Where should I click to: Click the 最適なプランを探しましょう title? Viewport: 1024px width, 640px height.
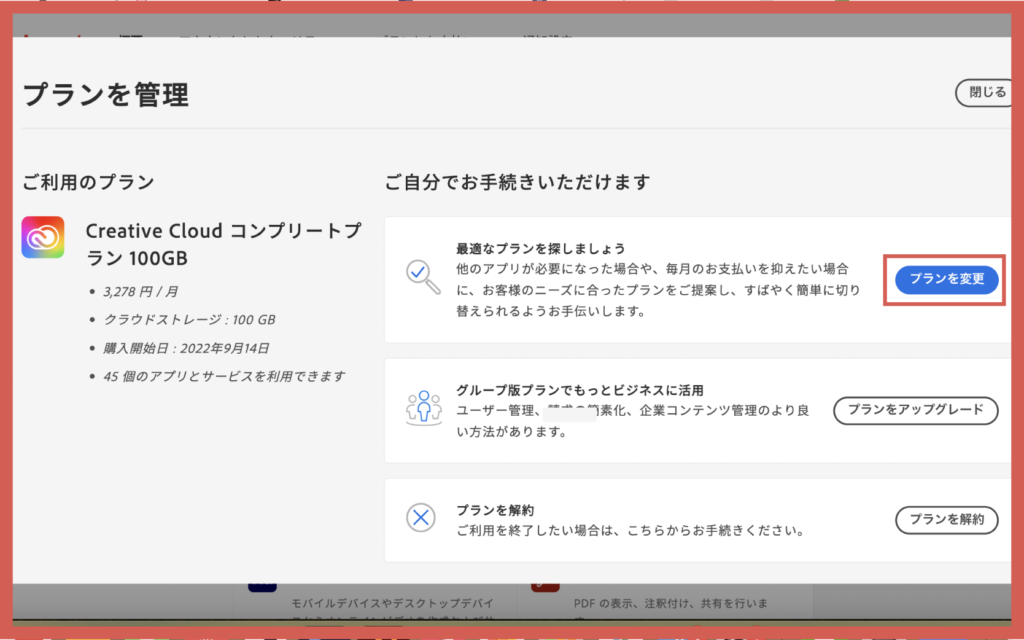(x=541, y=248)
